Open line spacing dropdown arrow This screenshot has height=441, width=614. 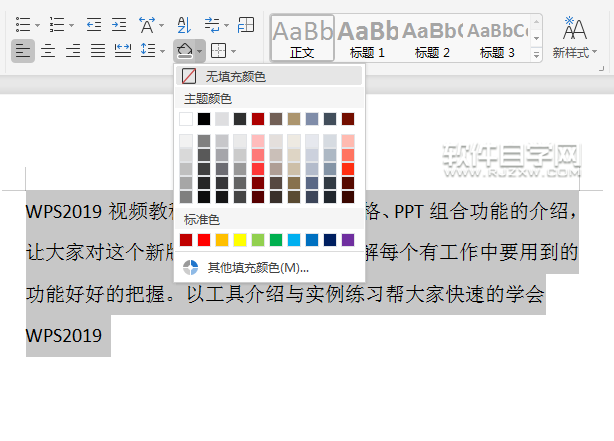163,51
